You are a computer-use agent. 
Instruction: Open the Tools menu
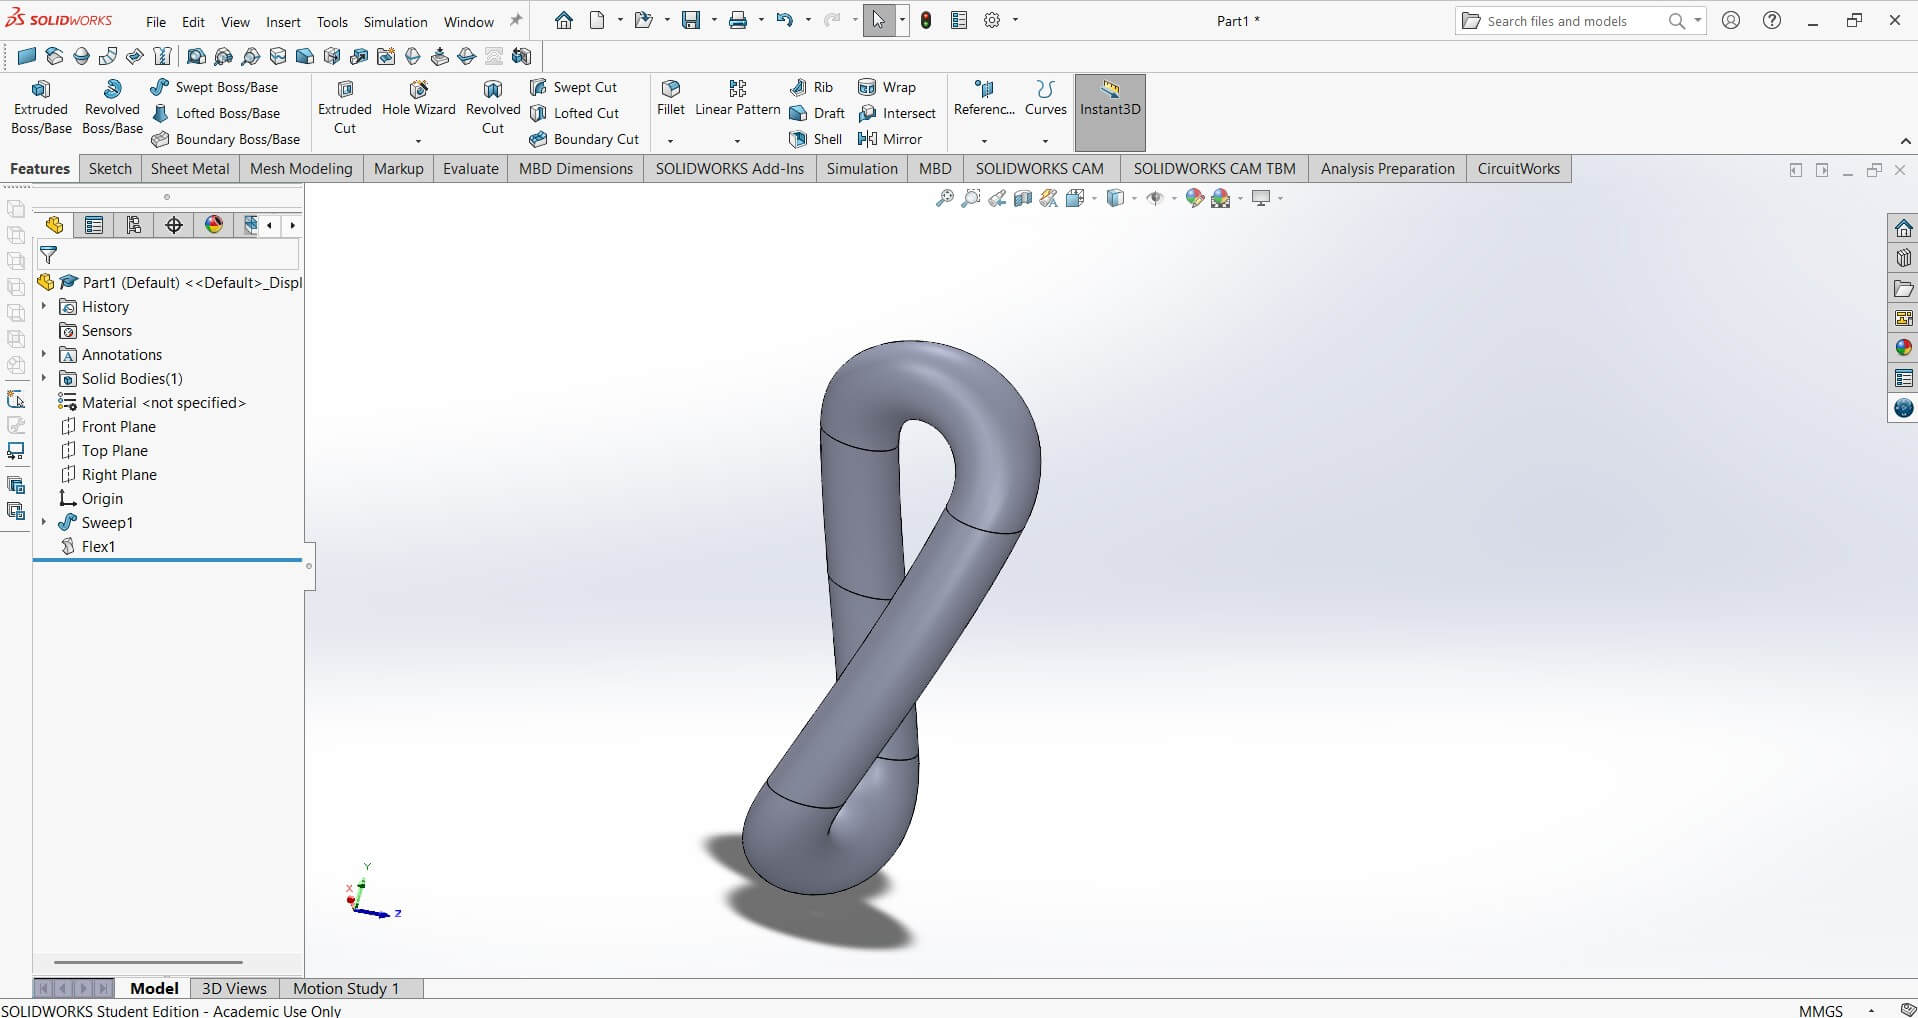tap(332, 21)
